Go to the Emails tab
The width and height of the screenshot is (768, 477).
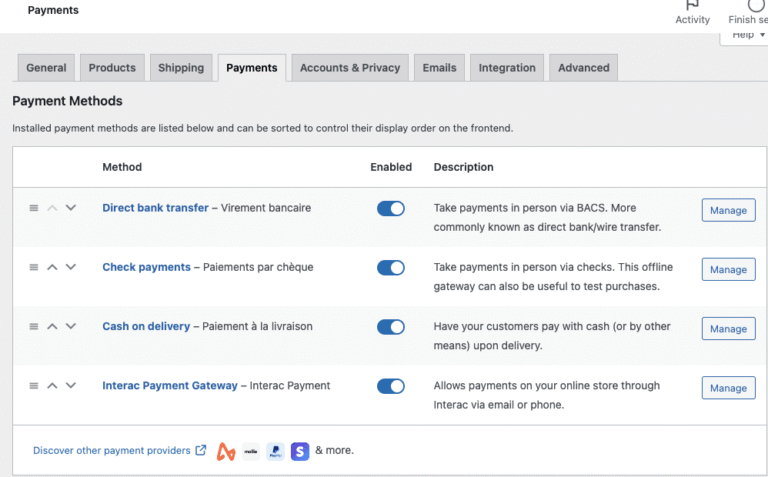click(439, 68)
